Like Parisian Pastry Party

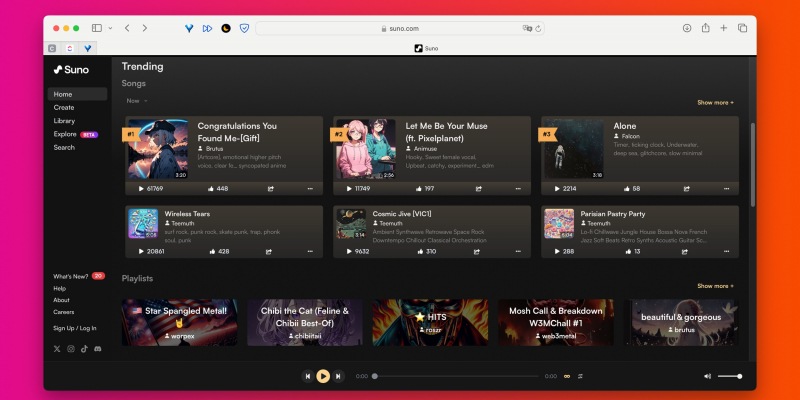pos(631,252)
